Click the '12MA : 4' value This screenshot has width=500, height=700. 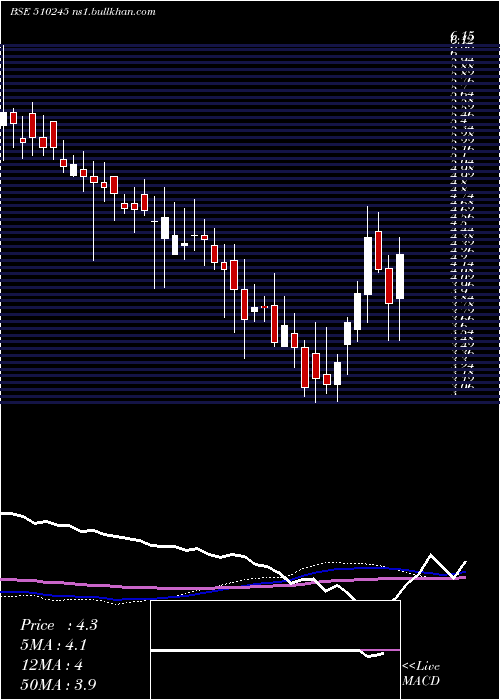(51, 665)
